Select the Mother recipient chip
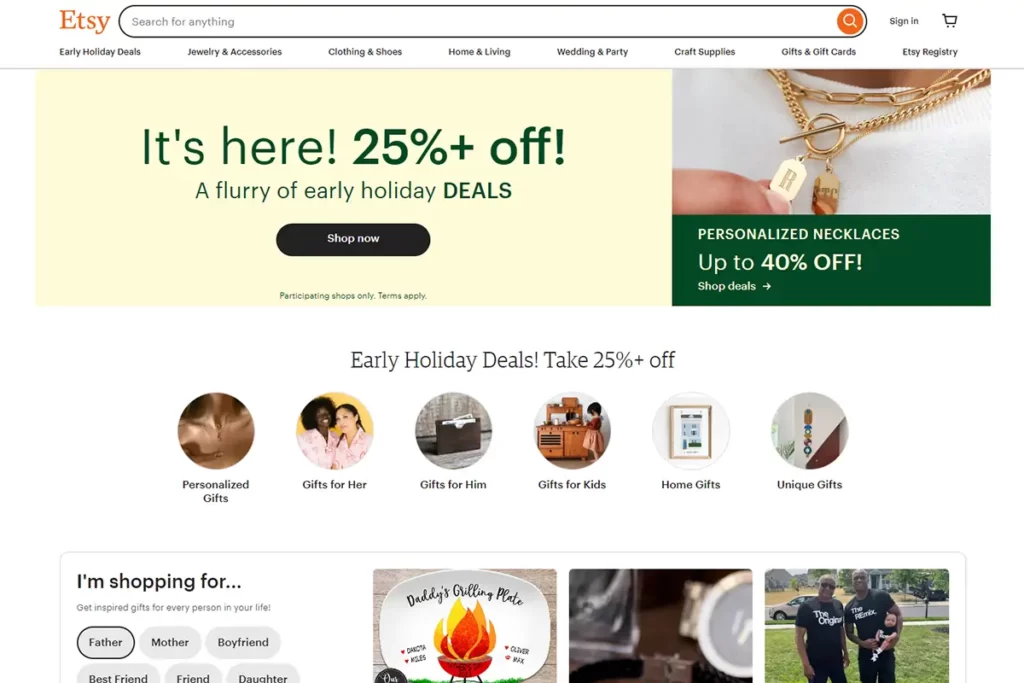 (x=170, y=643)
